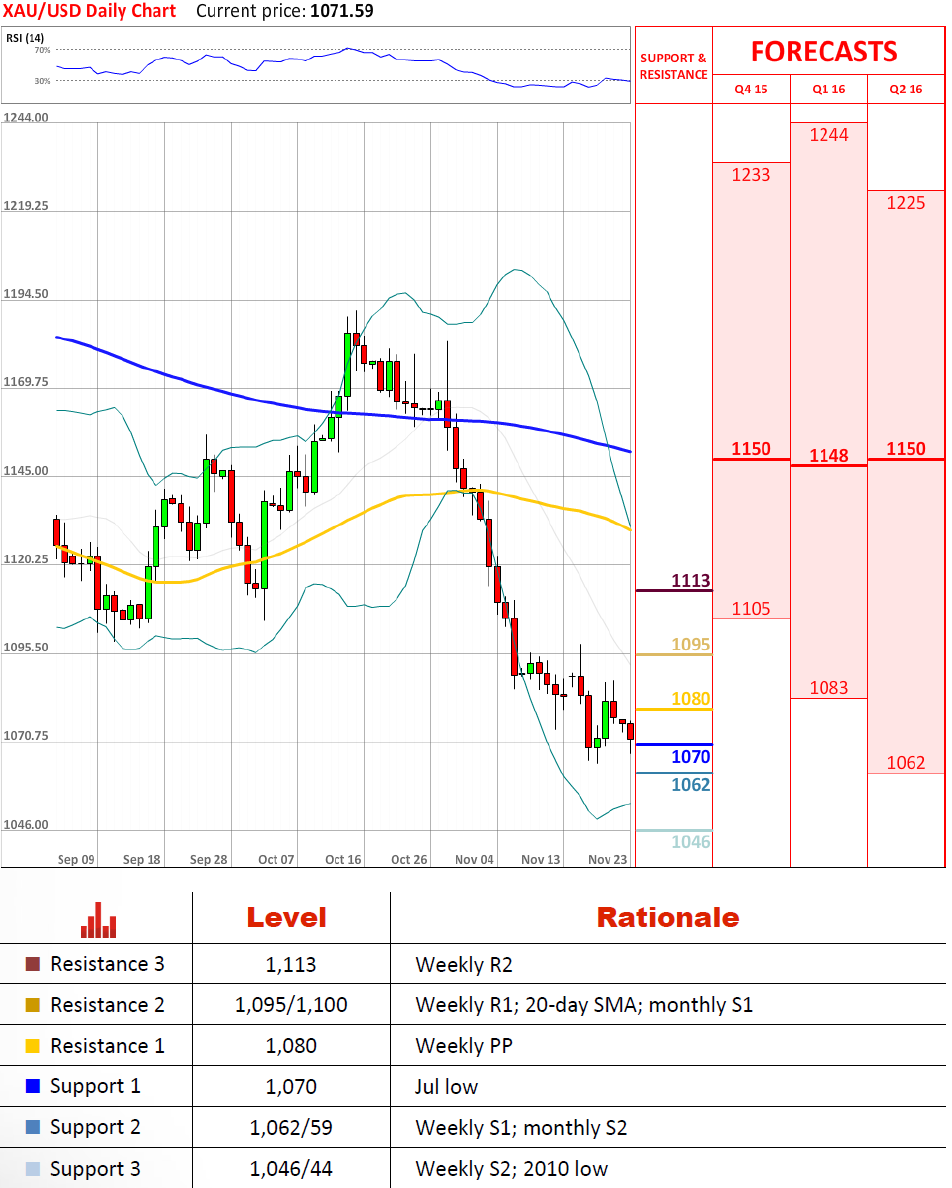Click the 1,062/59 level cell

(291, 1127)
